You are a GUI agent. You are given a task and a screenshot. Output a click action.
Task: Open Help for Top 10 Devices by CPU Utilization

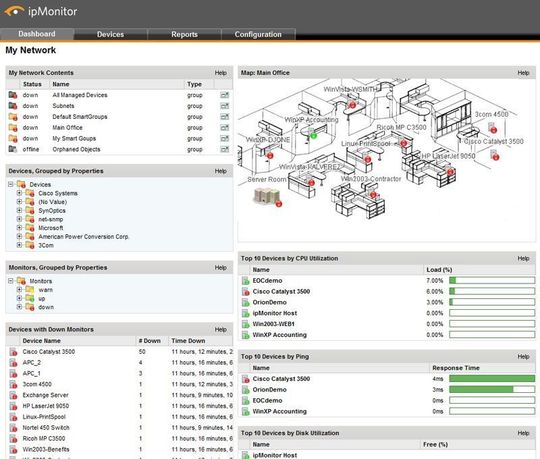pos(523,258)
